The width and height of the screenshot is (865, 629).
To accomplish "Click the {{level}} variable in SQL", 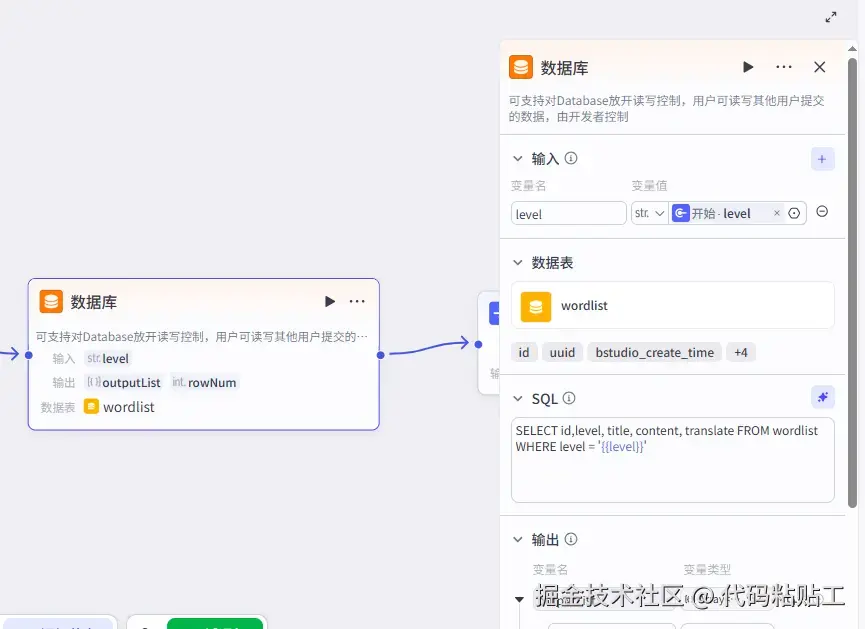I will (622, 446).
